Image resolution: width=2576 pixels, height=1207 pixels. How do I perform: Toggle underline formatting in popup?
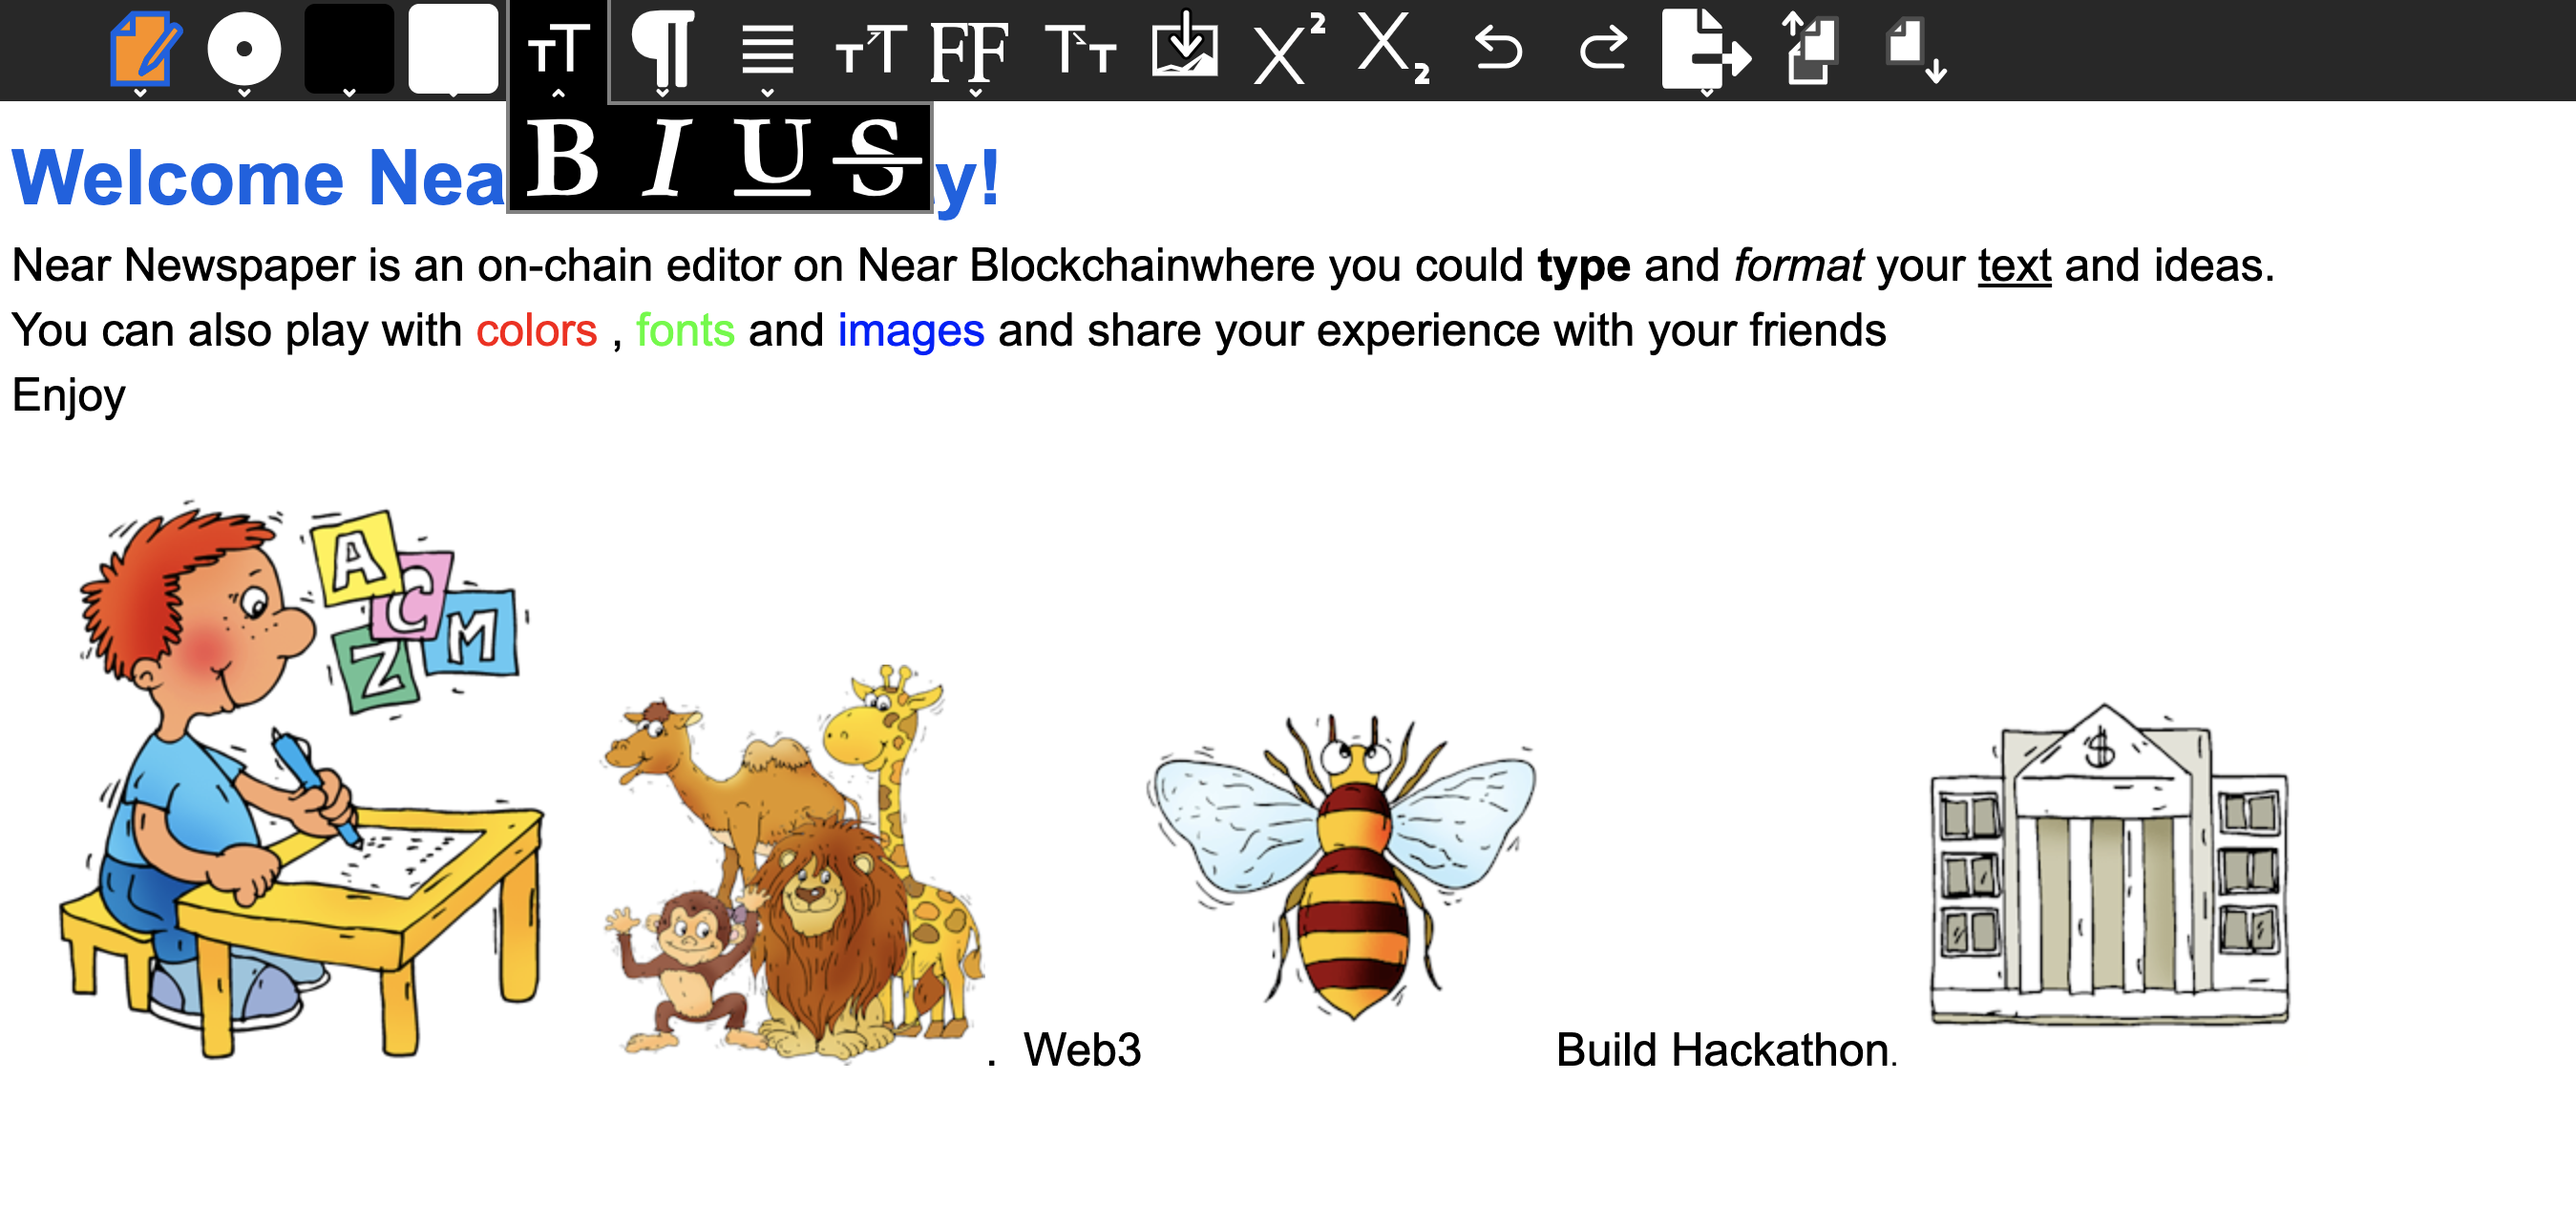click(x=771, y=158)
